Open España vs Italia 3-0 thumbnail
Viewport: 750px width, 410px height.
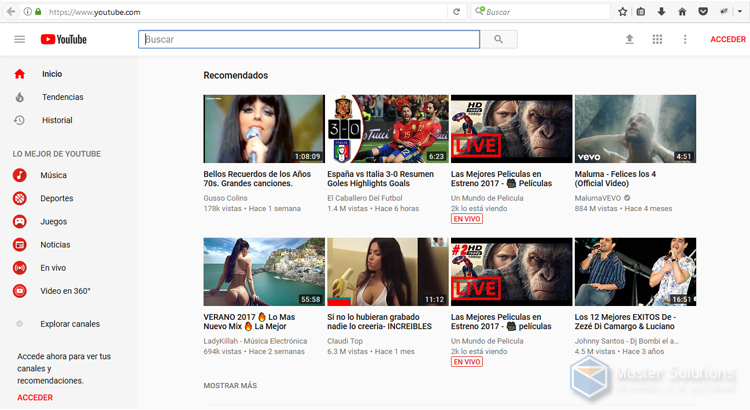click(388, 129)
